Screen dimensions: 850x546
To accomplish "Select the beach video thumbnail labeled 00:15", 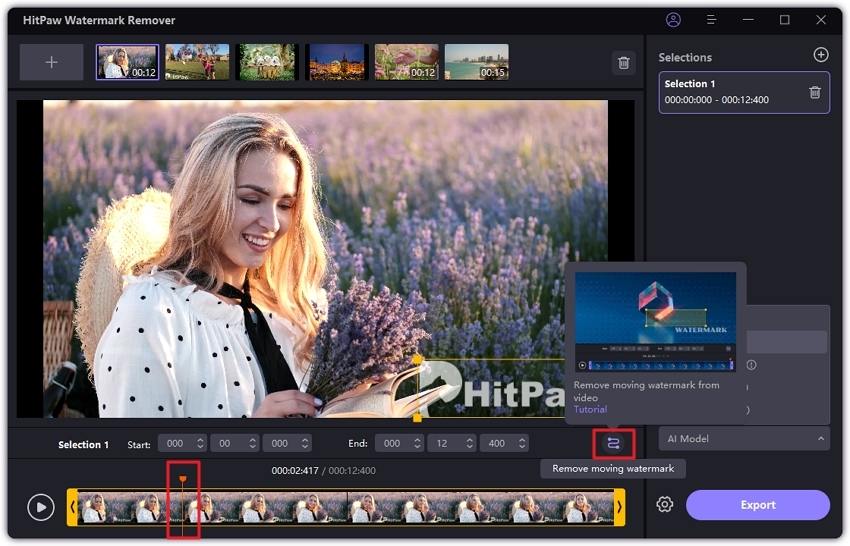I will pos(476,62).
